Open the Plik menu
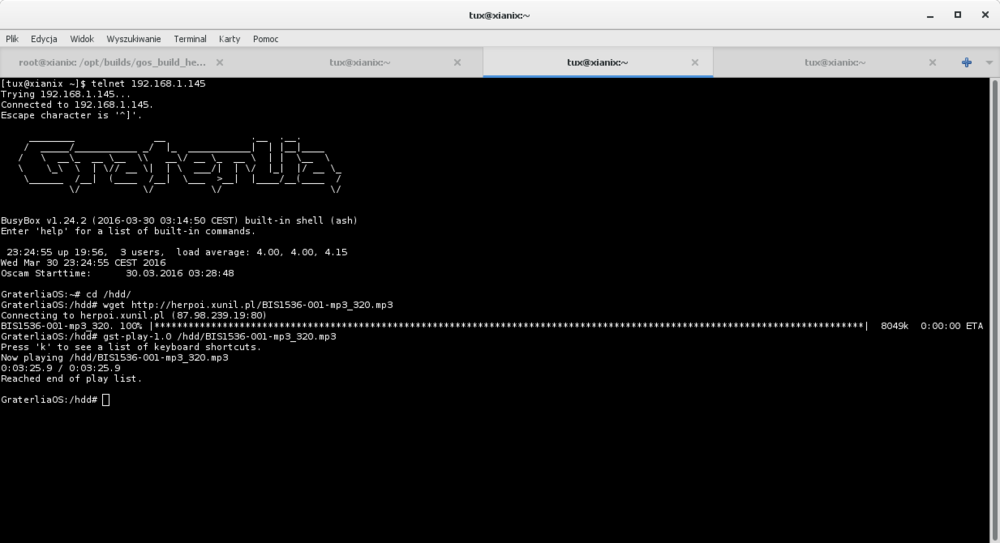This screenshot has height=543, width=1000. pyautogui.click(x=12, y=39)
